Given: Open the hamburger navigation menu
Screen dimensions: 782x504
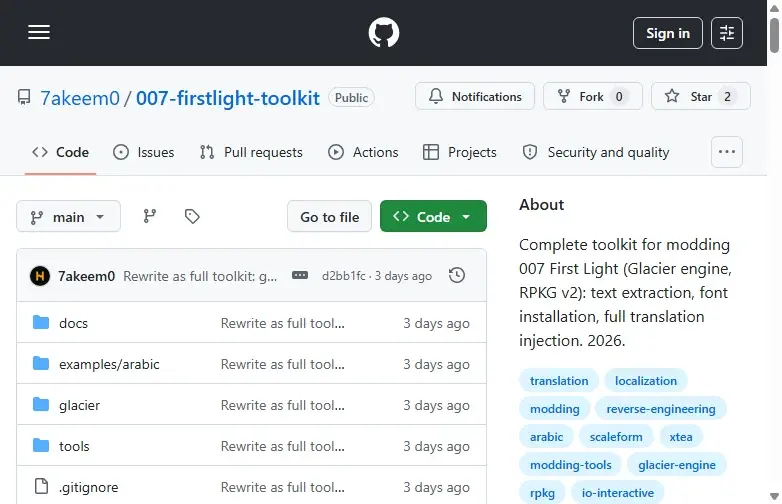Looking at the screenshot, I should tap(39, 32).
